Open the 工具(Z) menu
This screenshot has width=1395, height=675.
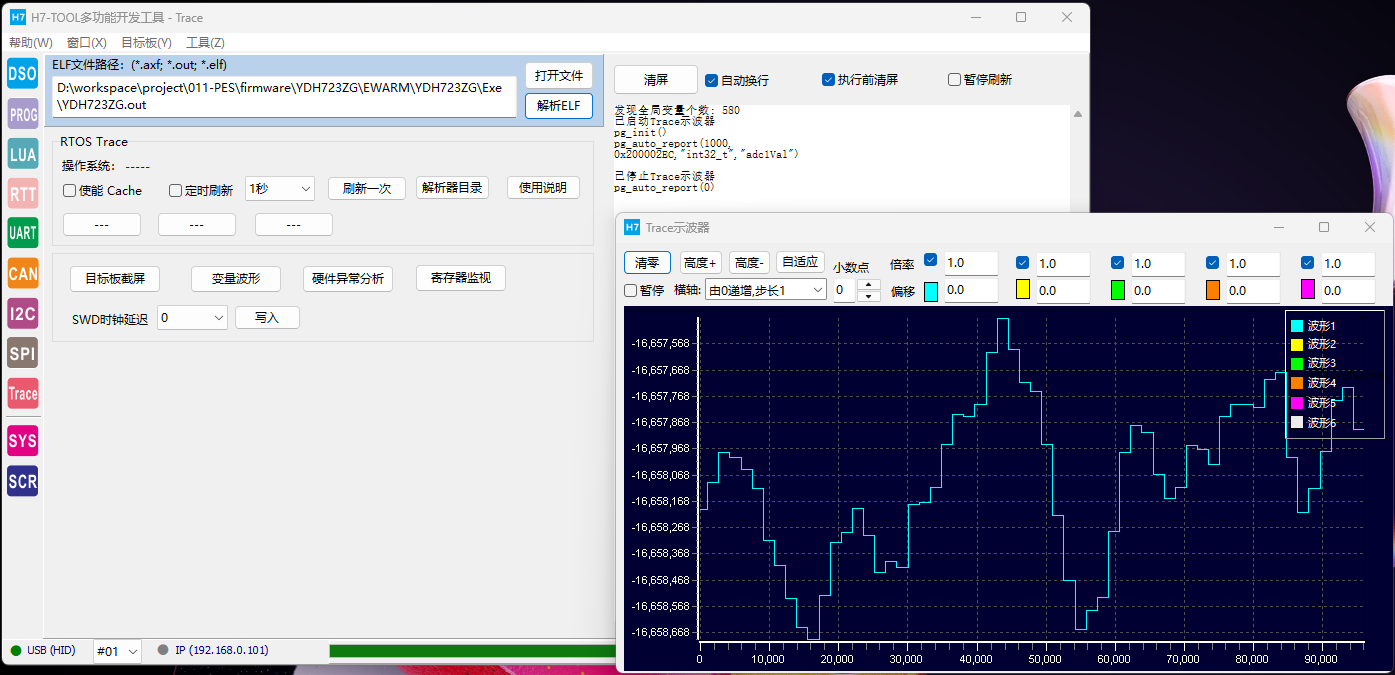pos(205,43)
